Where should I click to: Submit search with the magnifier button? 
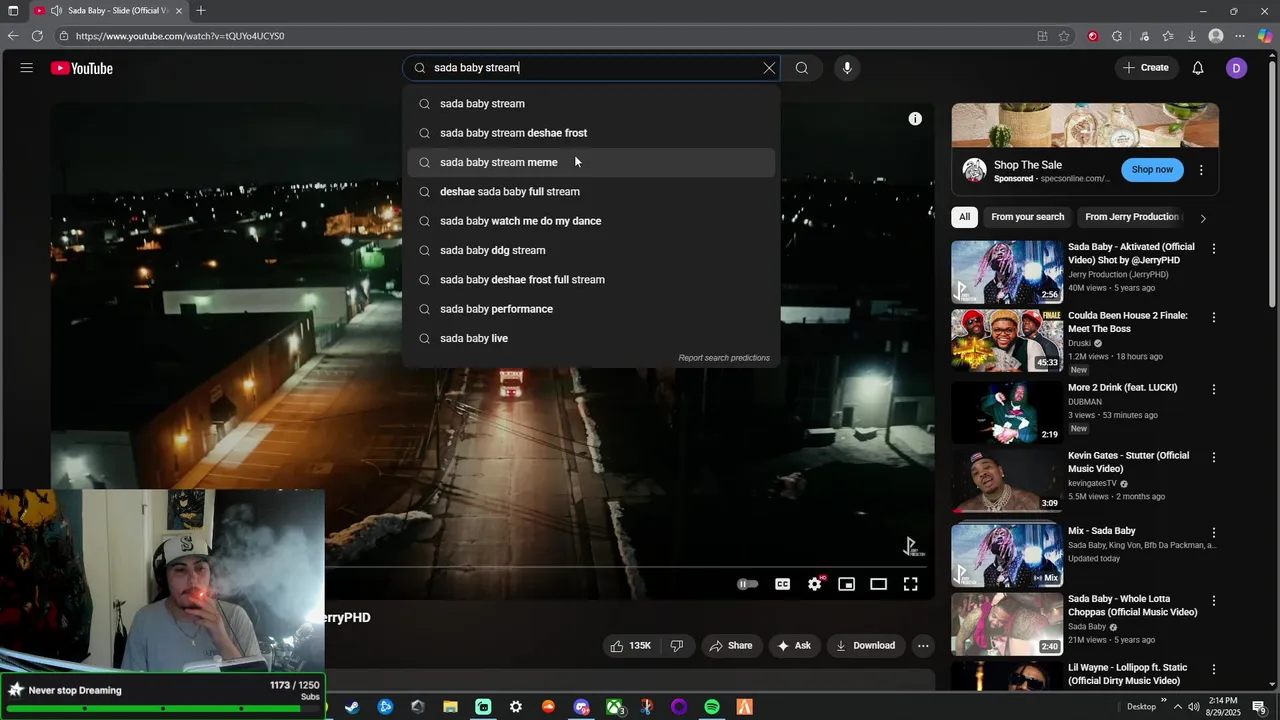click(802, 68)
